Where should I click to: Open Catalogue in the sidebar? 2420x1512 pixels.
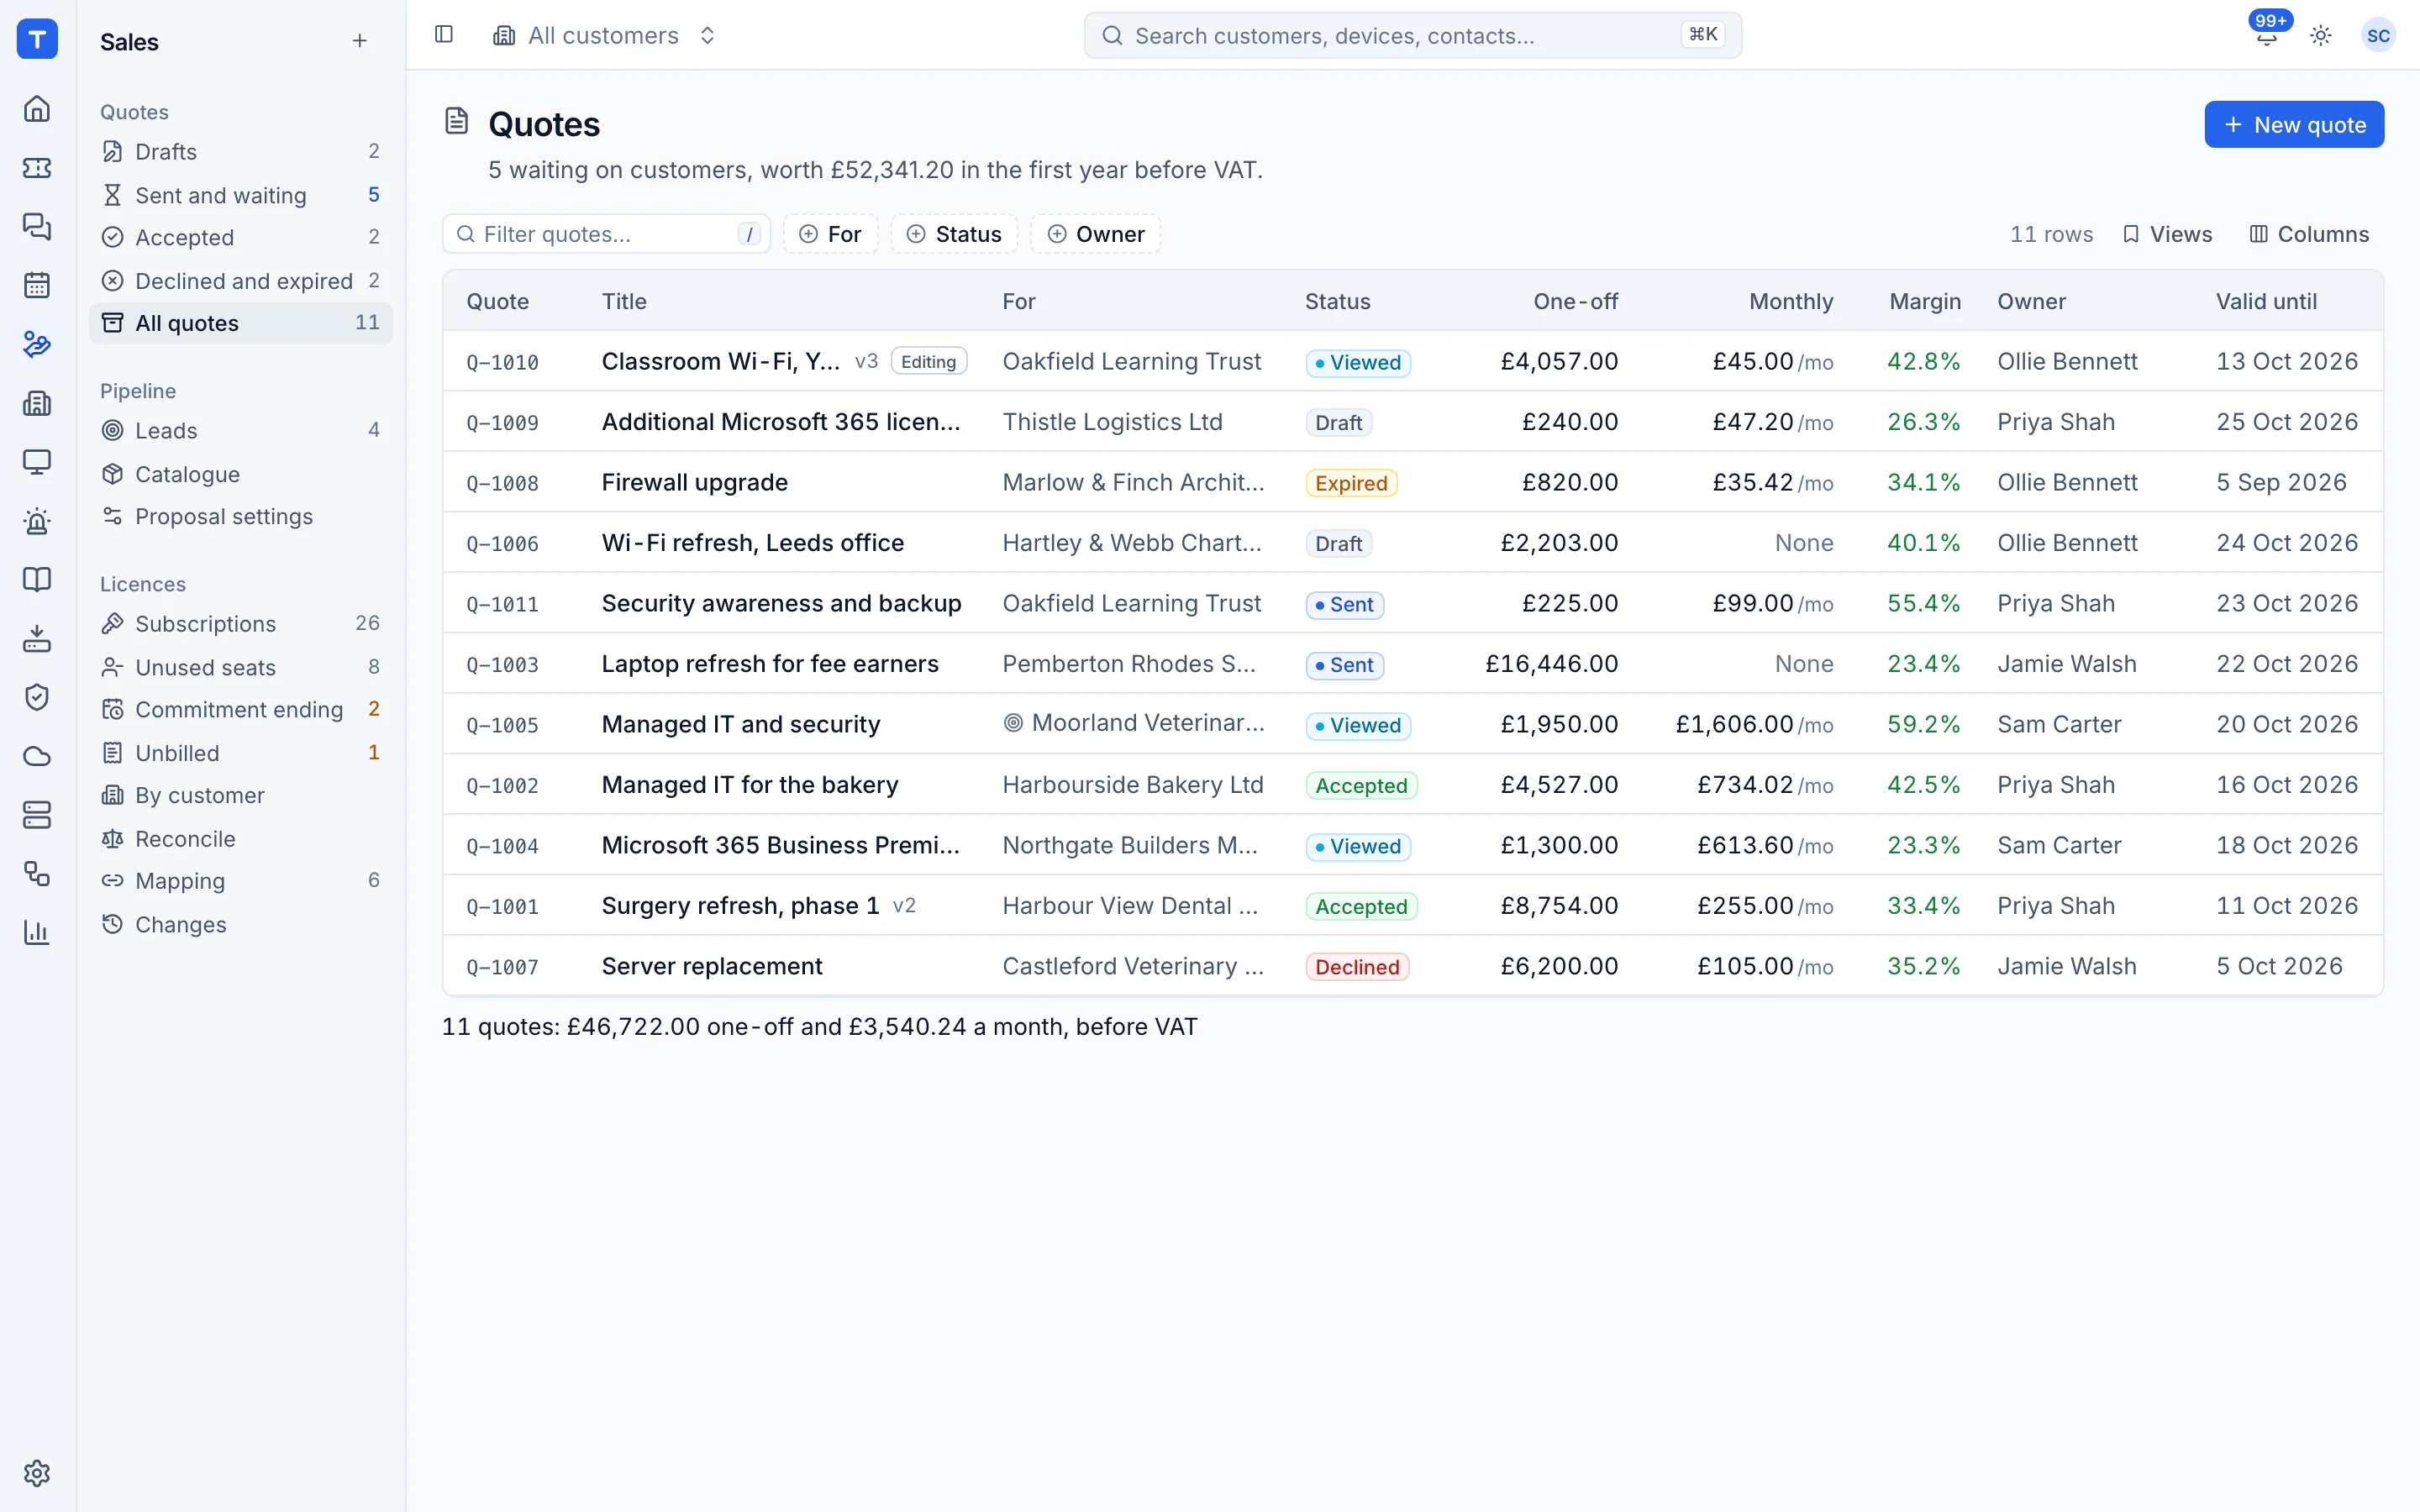pyautogui.click(x=241, y=474)
